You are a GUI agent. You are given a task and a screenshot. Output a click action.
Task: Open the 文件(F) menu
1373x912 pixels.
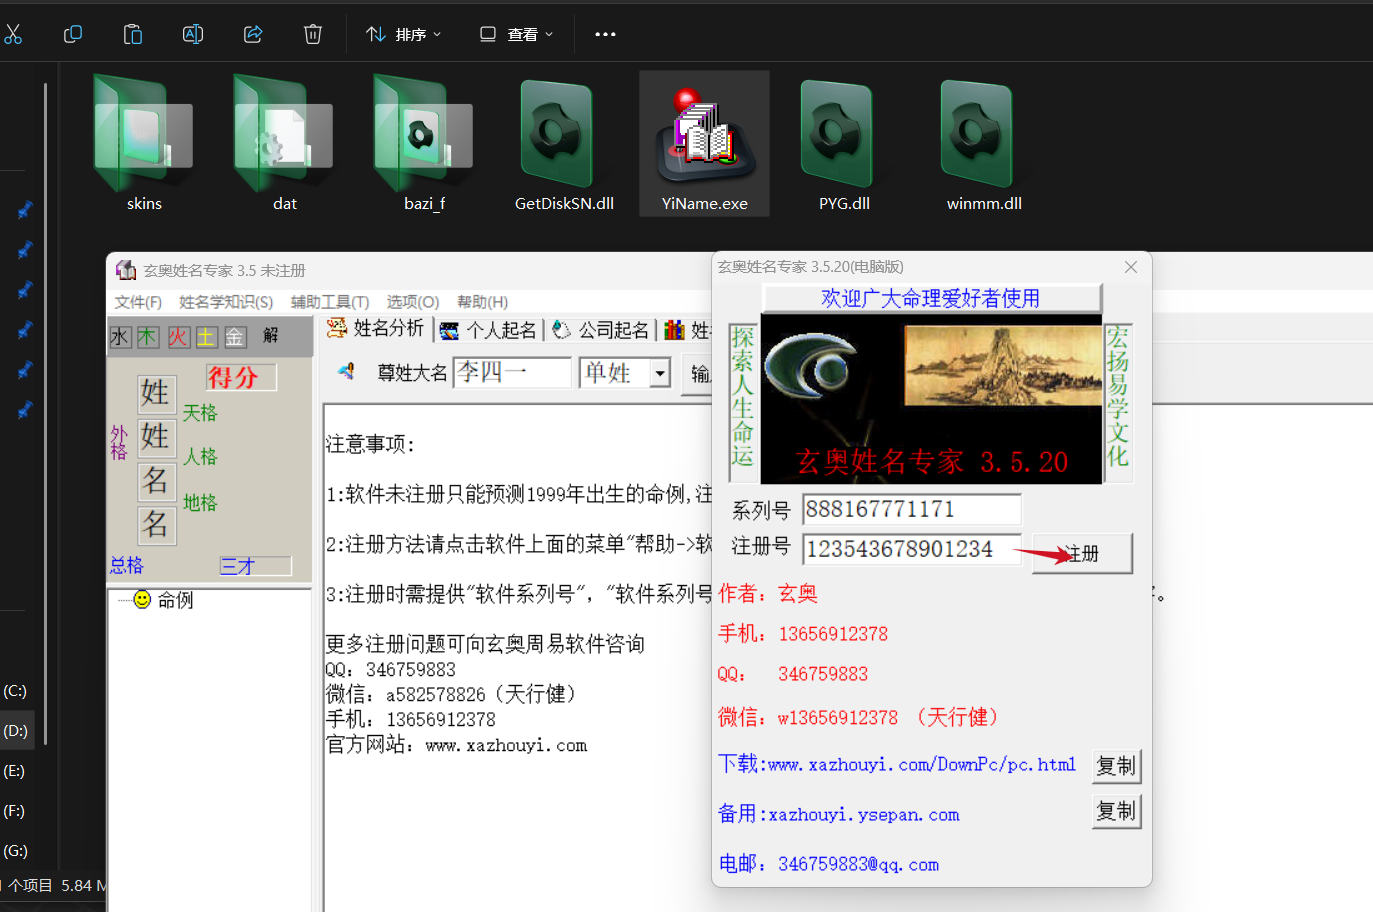point(138,302)
